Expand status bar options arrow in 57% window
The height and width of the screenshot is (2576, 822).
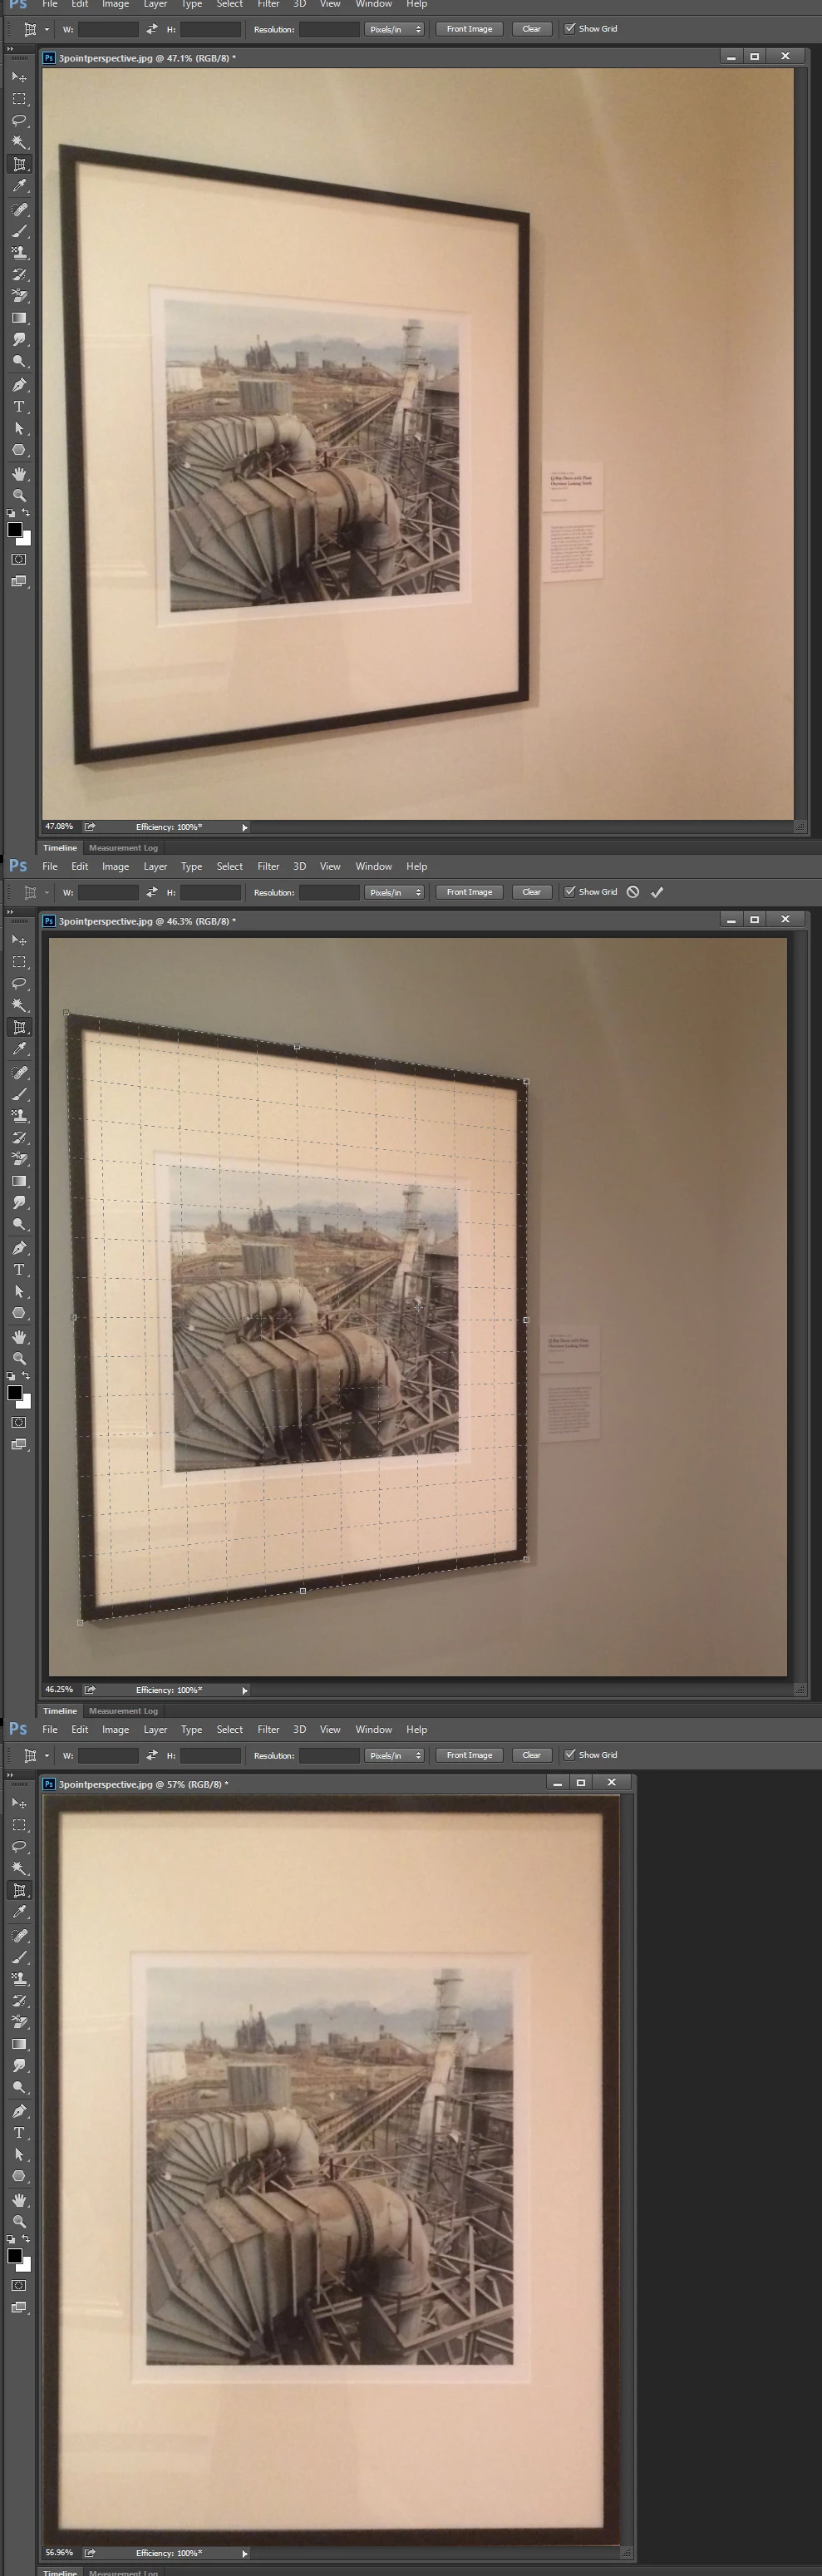(245, 2554)
